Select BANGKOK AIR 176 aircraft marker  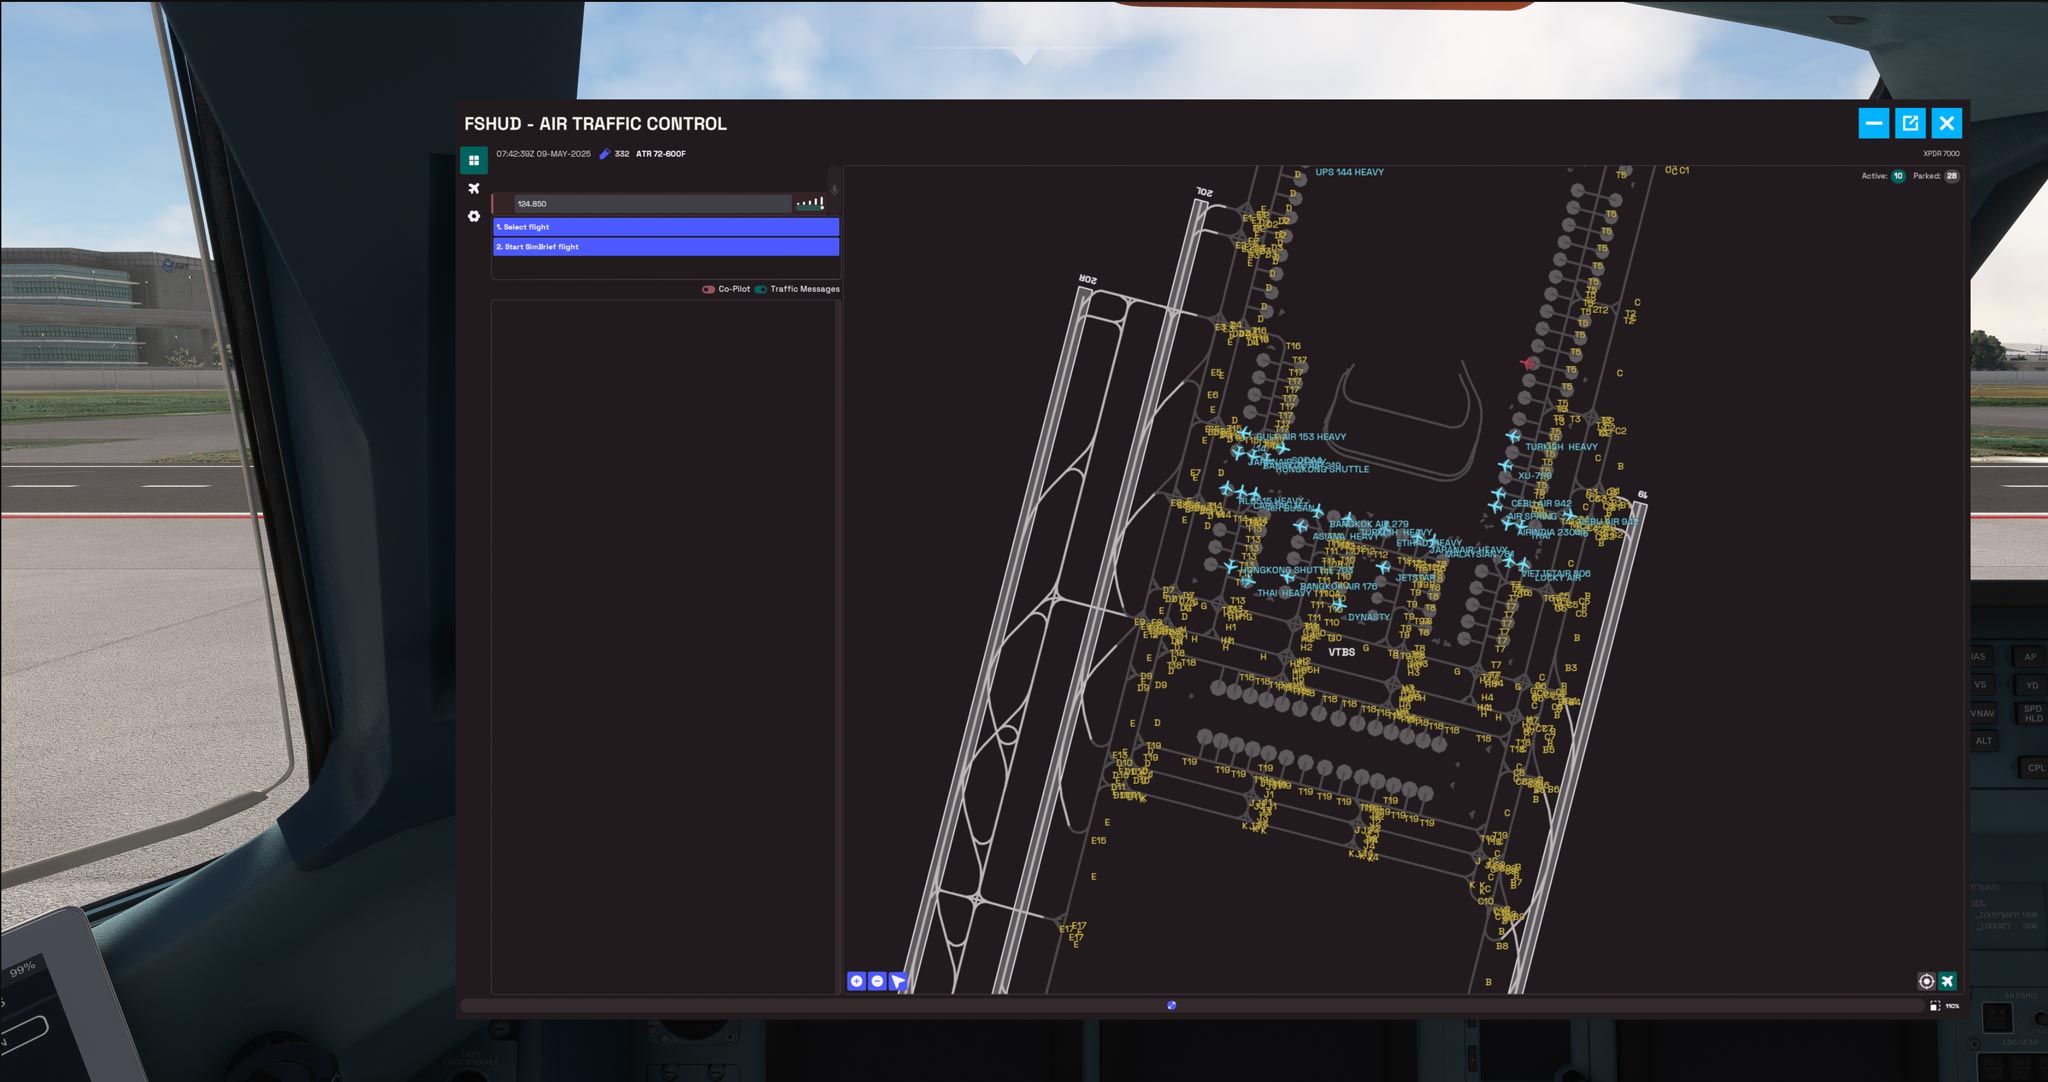(1288, 577)
